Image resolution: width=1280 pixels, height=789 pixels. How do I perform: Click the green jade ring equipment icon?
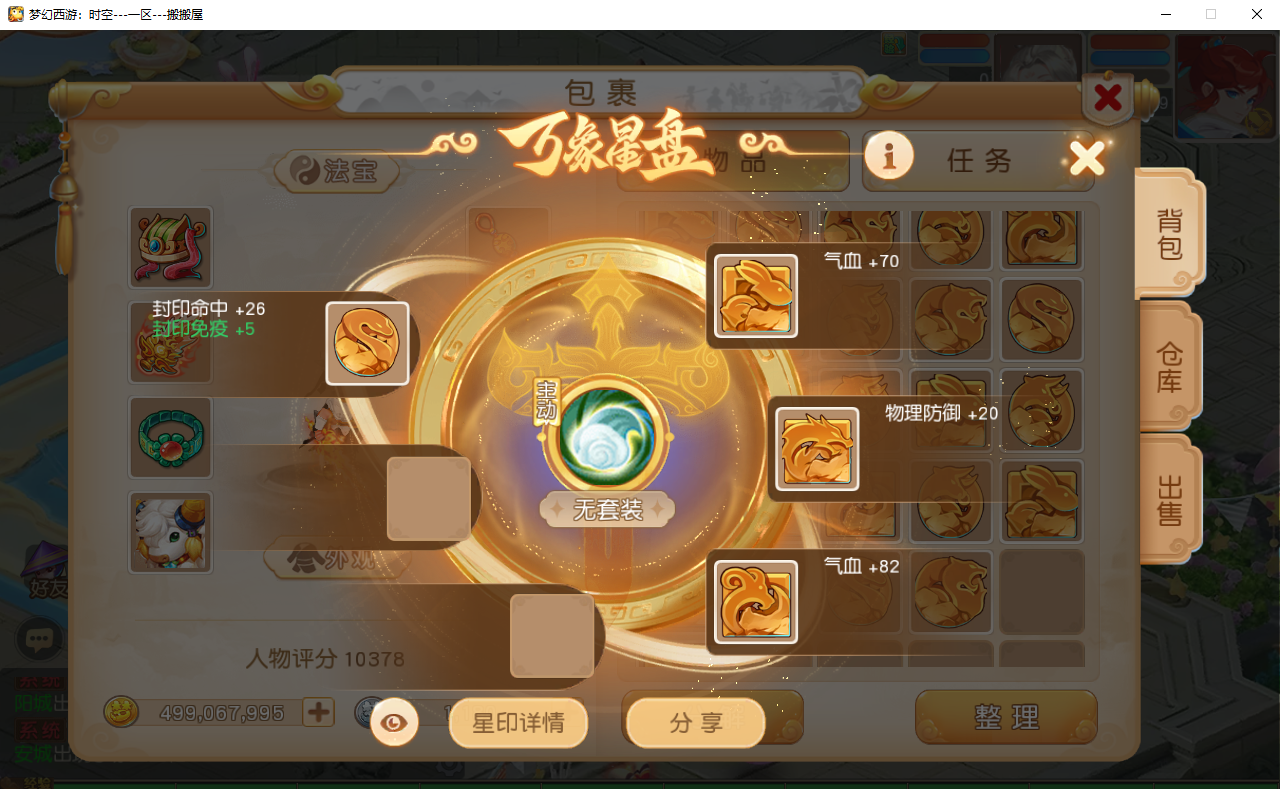point(171,437)
